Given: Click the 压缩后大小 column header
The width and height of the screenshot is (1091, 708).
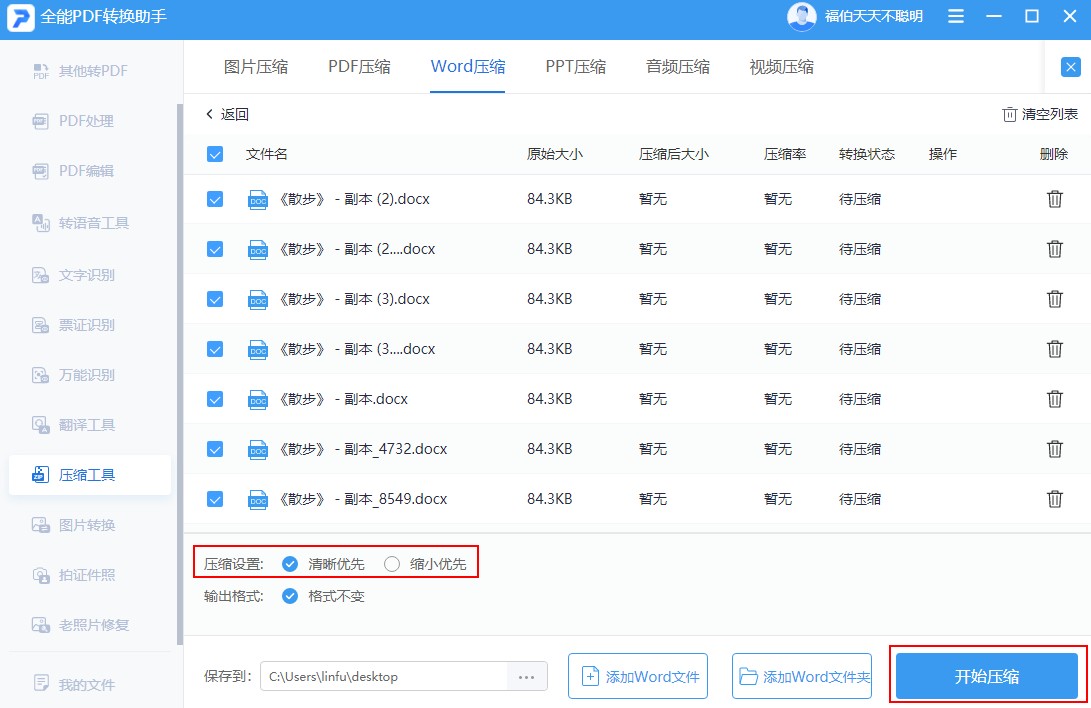Looking at the screenshot, I should tap(674, 154).
